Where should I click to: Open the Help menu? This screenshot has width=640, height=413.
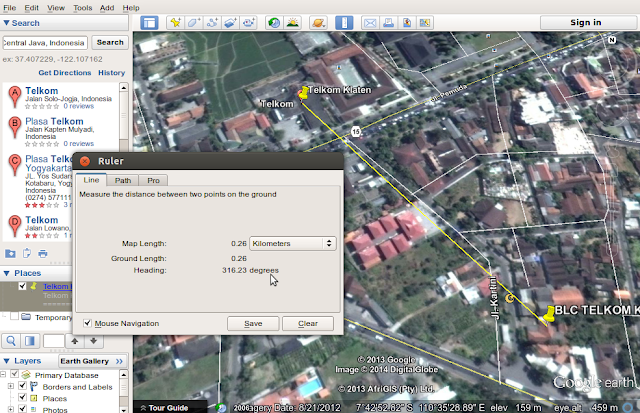(131, 8)
